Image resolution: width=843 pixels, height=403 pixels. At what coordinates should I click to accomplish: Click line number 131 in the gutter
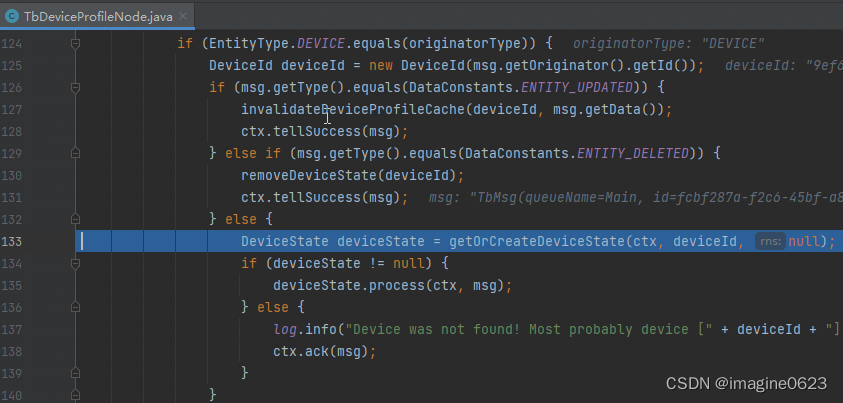click(x=11, y=198)
